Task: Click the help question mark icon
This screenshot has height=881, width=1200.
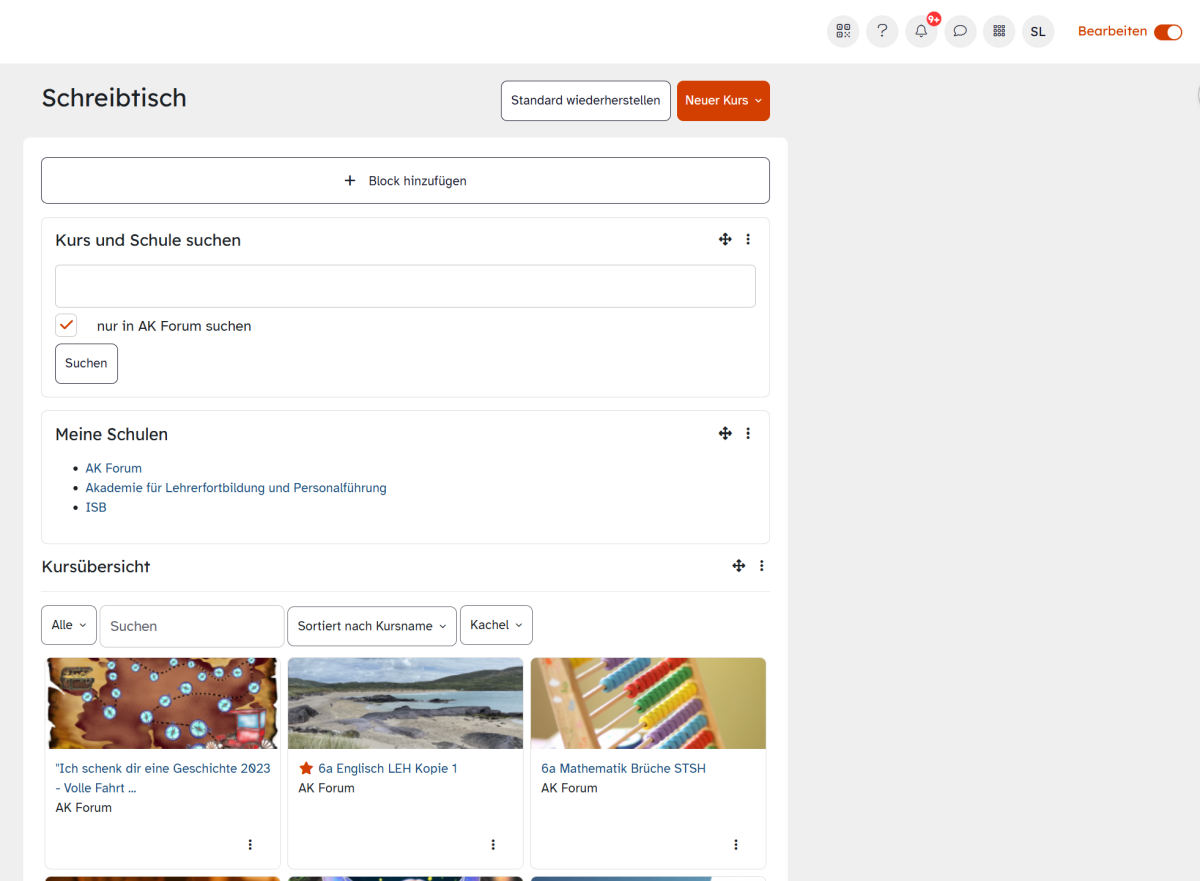Action: (x=882, y=31)
